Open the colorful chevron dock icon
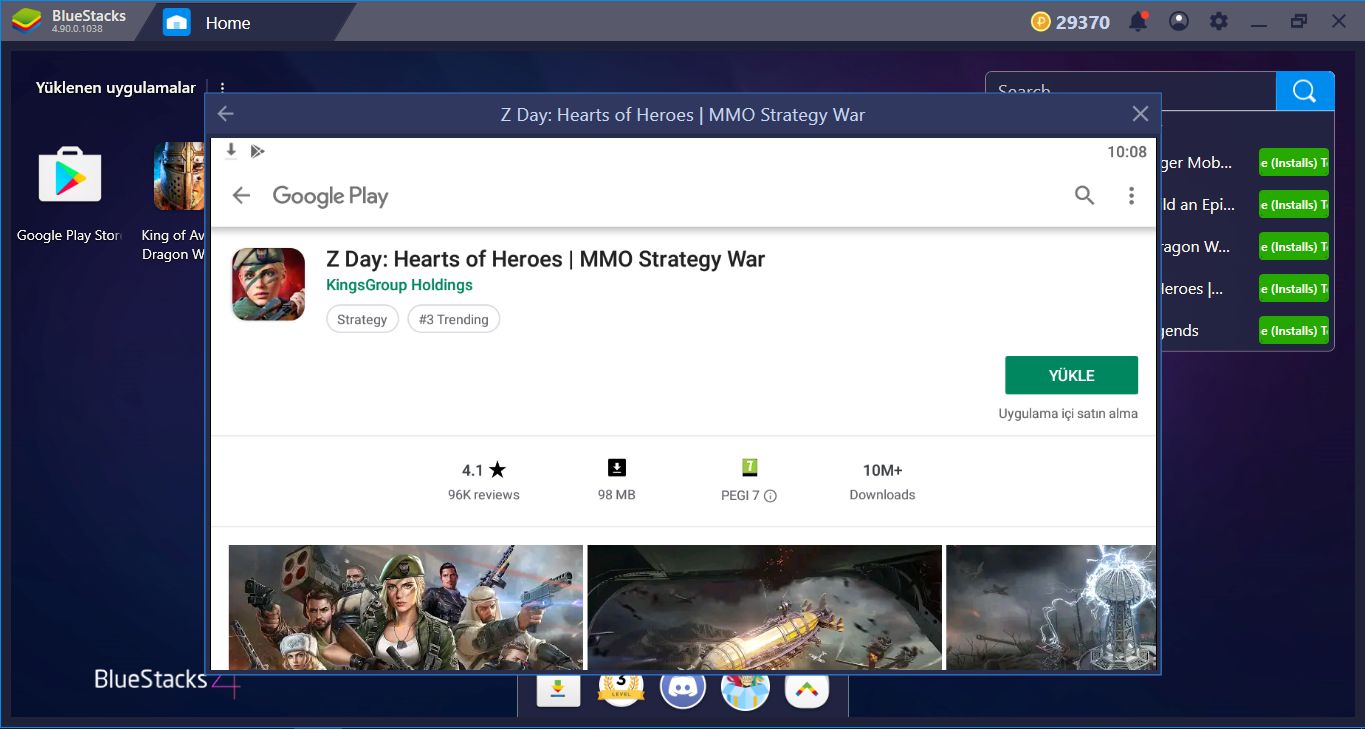Screen dimensions: 1365x729 (x=807, y=689)
